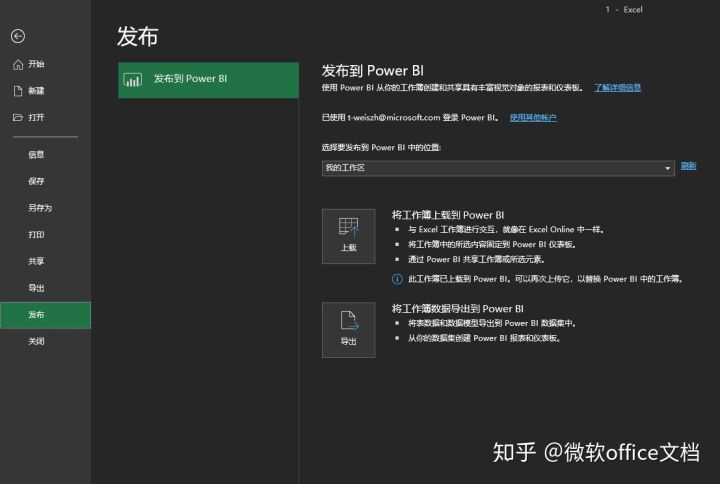The image size is (720, 484).
Task: Click the export icon button 导出
Action: pyautogui.click(x=349, y=330)
